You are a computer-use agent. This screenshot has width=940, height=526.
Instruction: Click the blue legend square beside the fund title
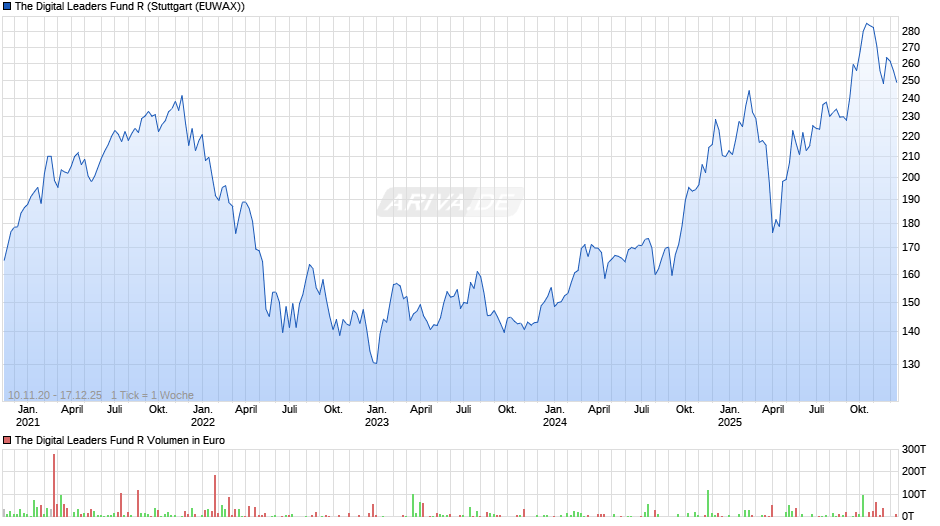(x=7, y=7)
